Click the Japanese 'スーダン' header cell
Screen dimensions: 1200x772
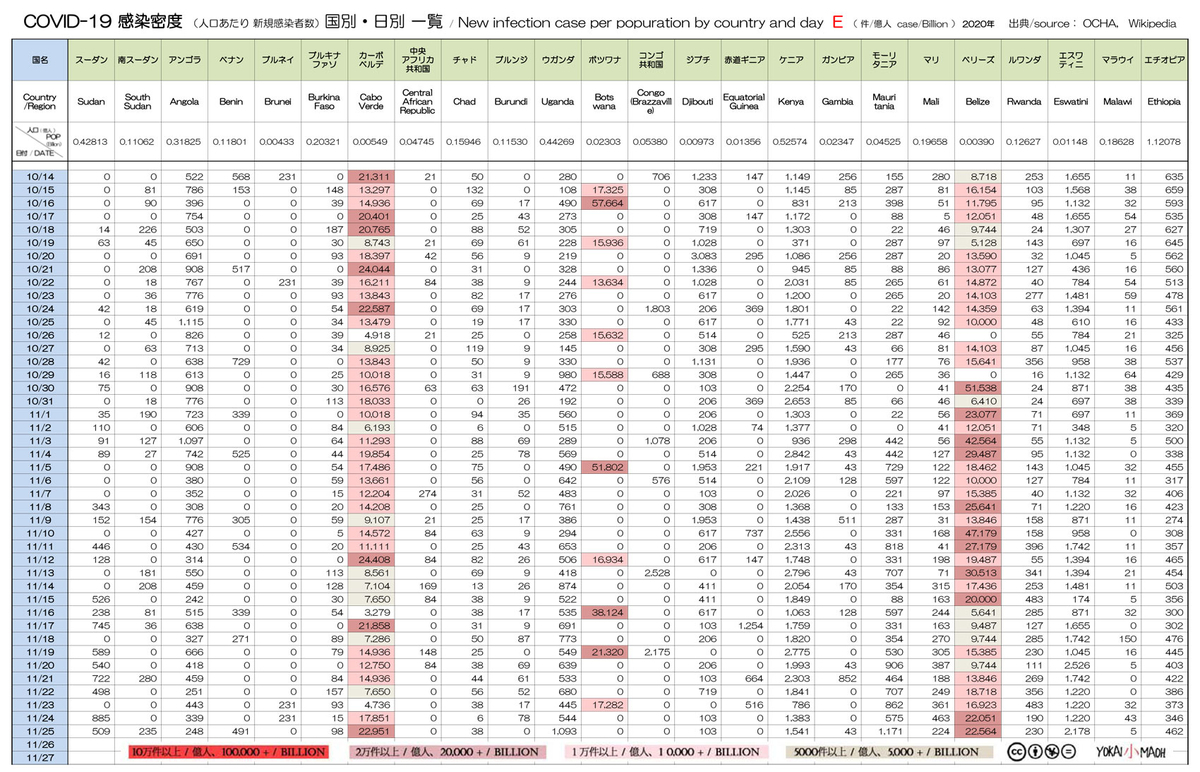(x=91, y=60)
